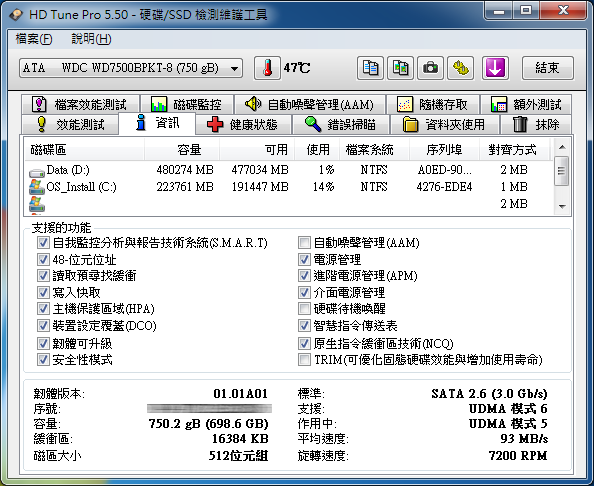594x486 pixels.
Task: Open the 檔案效能測試 tab
Action: tap(81, 104)
